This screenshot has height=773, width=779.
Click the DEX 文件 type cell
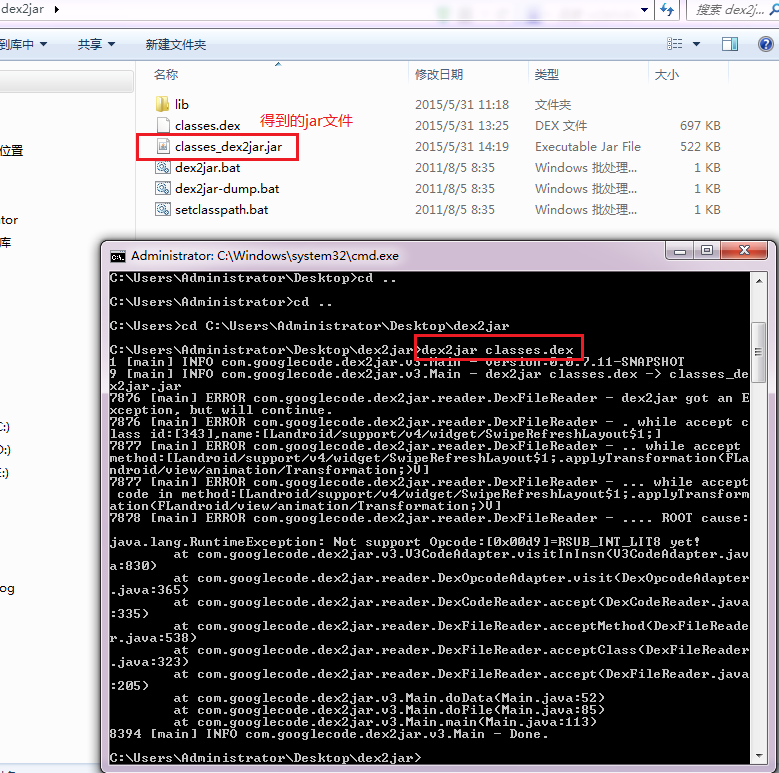(x=561, y=126)
